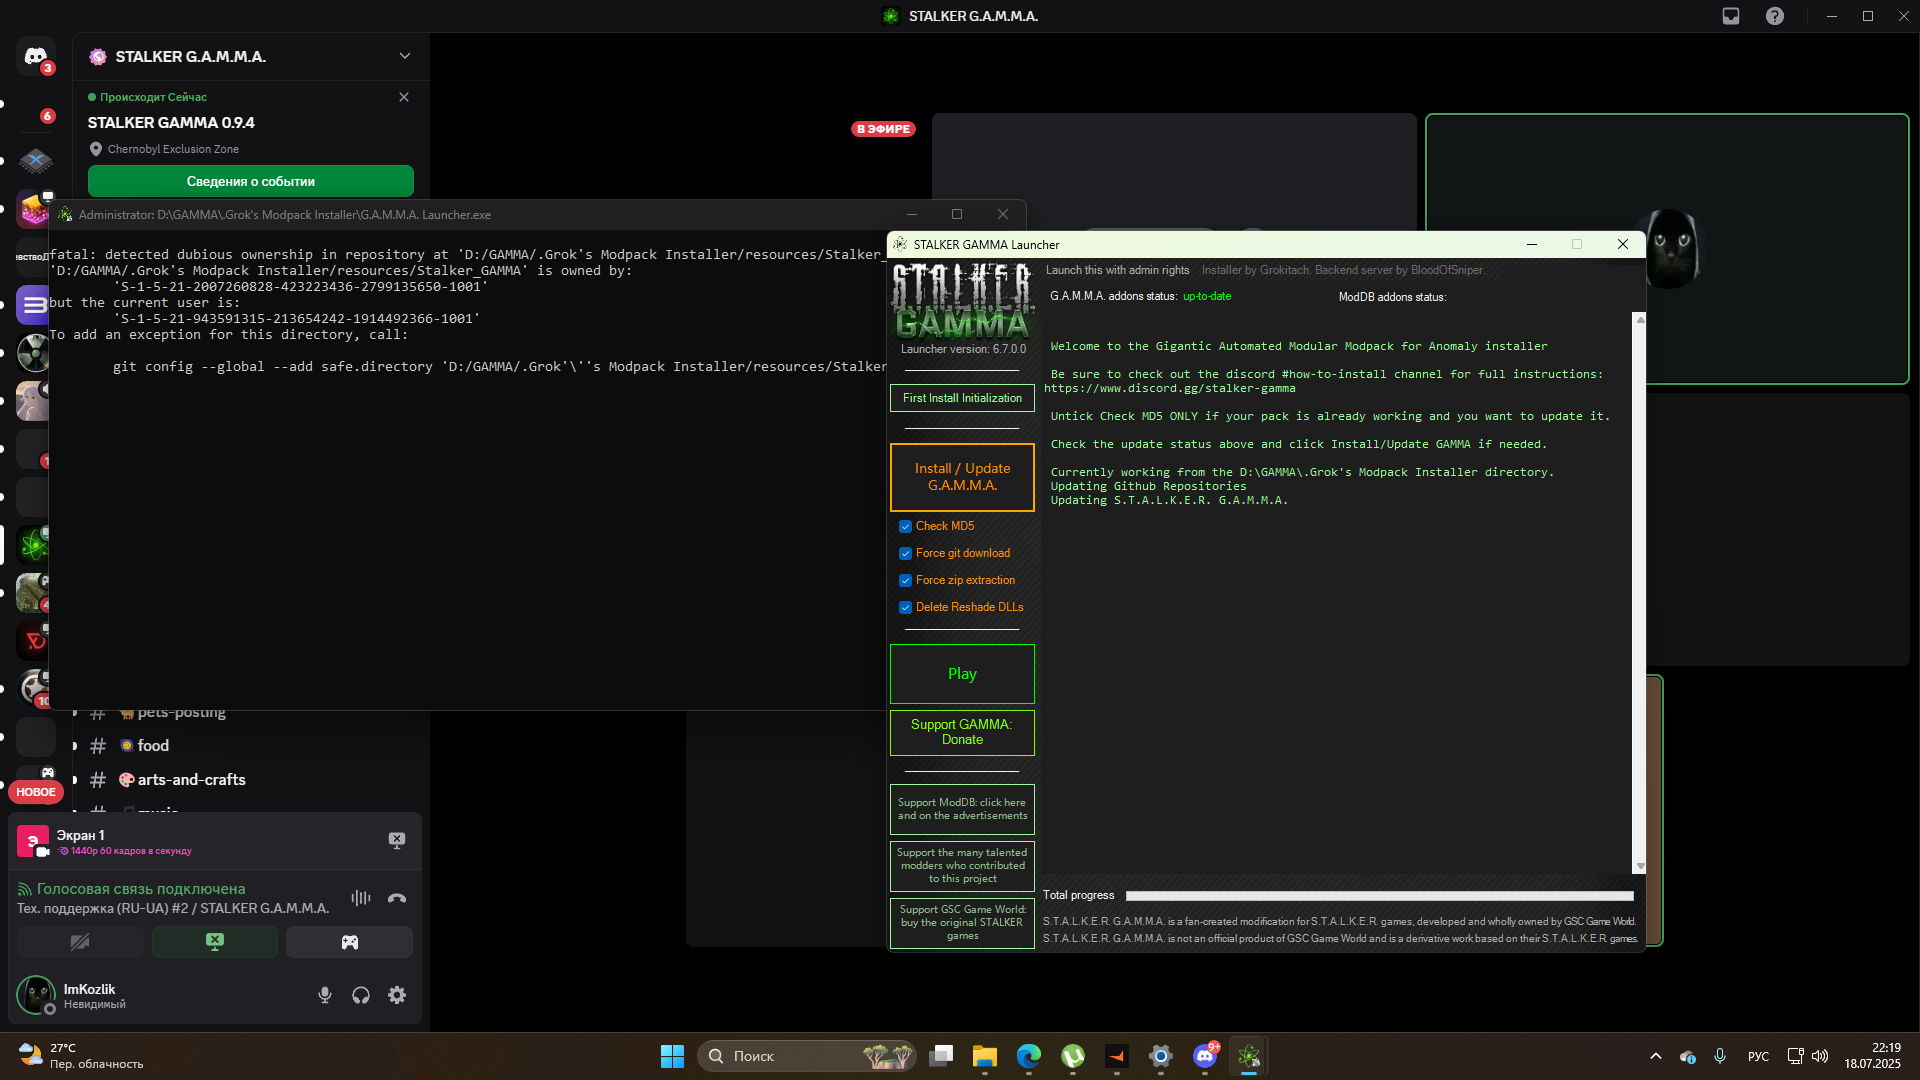Open the ImKozlik user avatar
This screenshot has height=1080, width=1920.
[x=36, y=995]
